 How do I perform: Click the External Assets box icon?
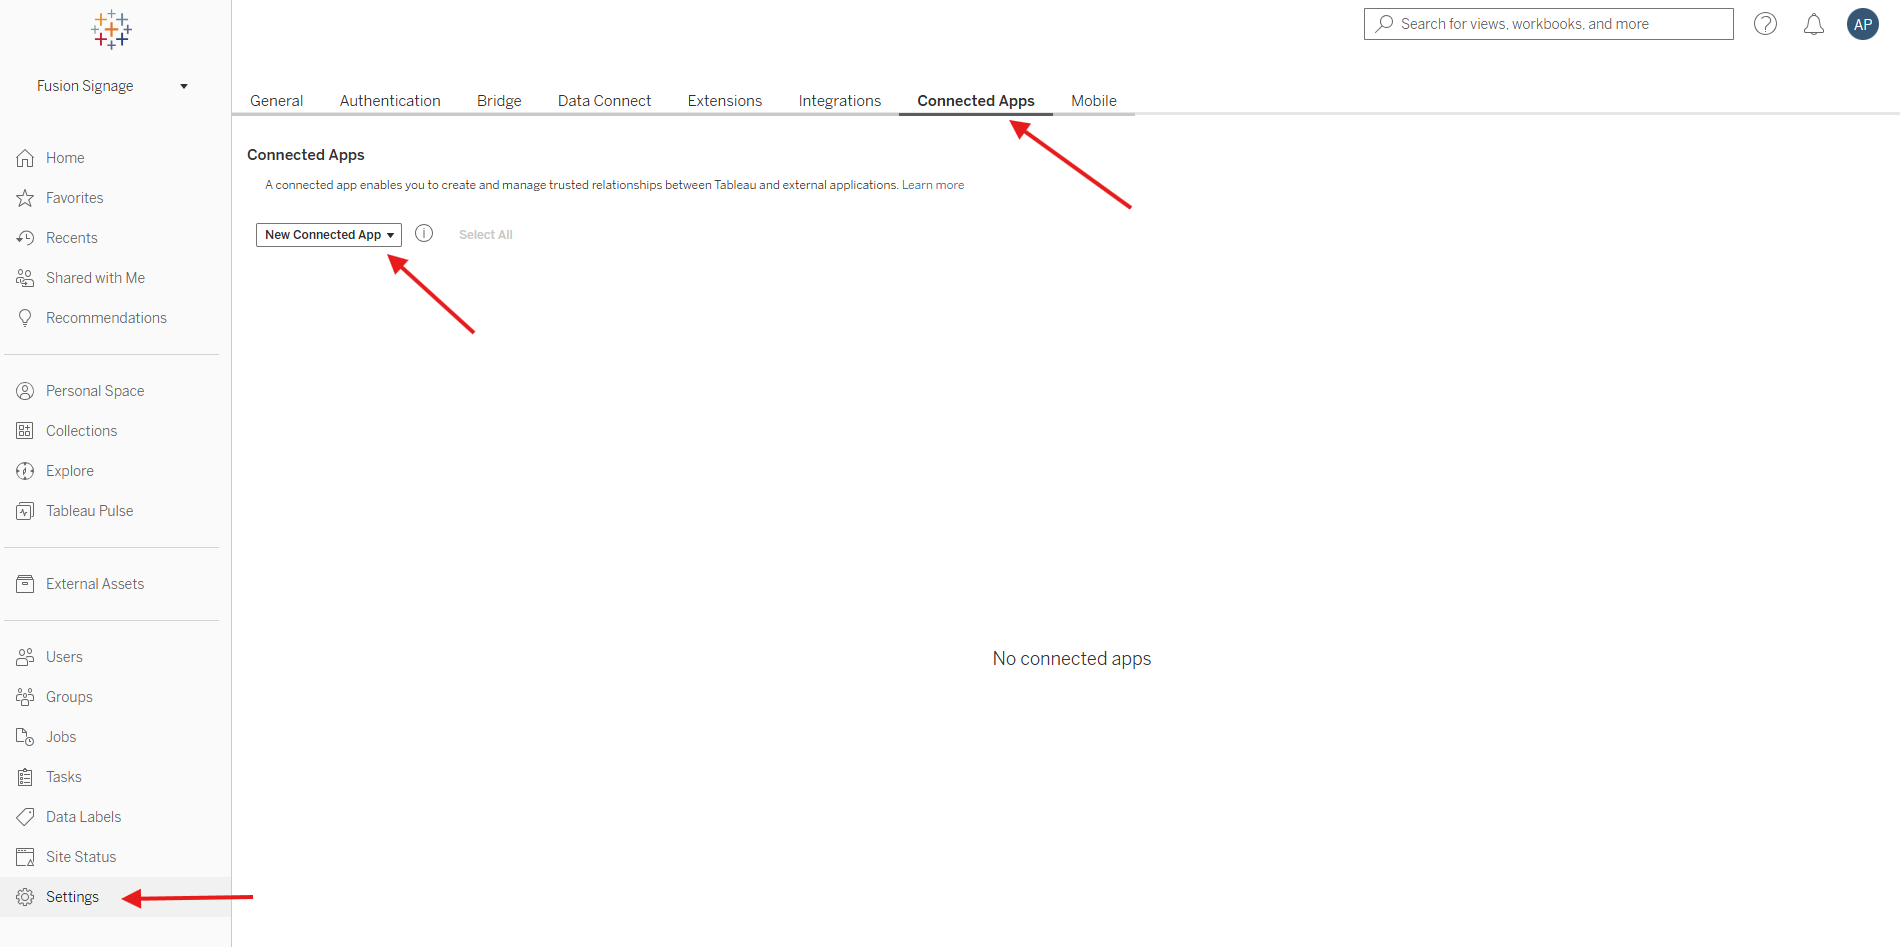point(25,584)
